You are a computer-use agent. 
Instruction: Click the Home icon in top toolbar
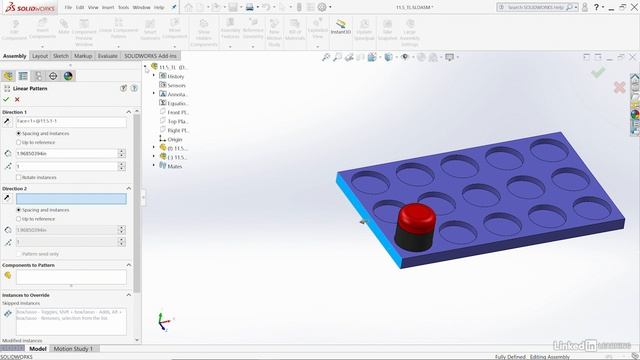188,7
